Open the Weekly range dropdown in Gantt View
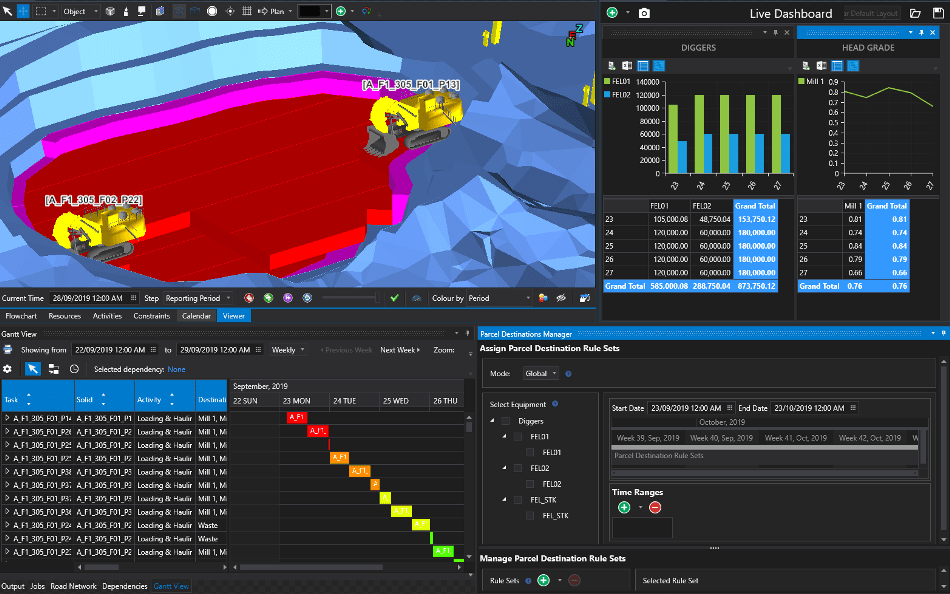Screen dimensions: 950x594 pos(288,350)
